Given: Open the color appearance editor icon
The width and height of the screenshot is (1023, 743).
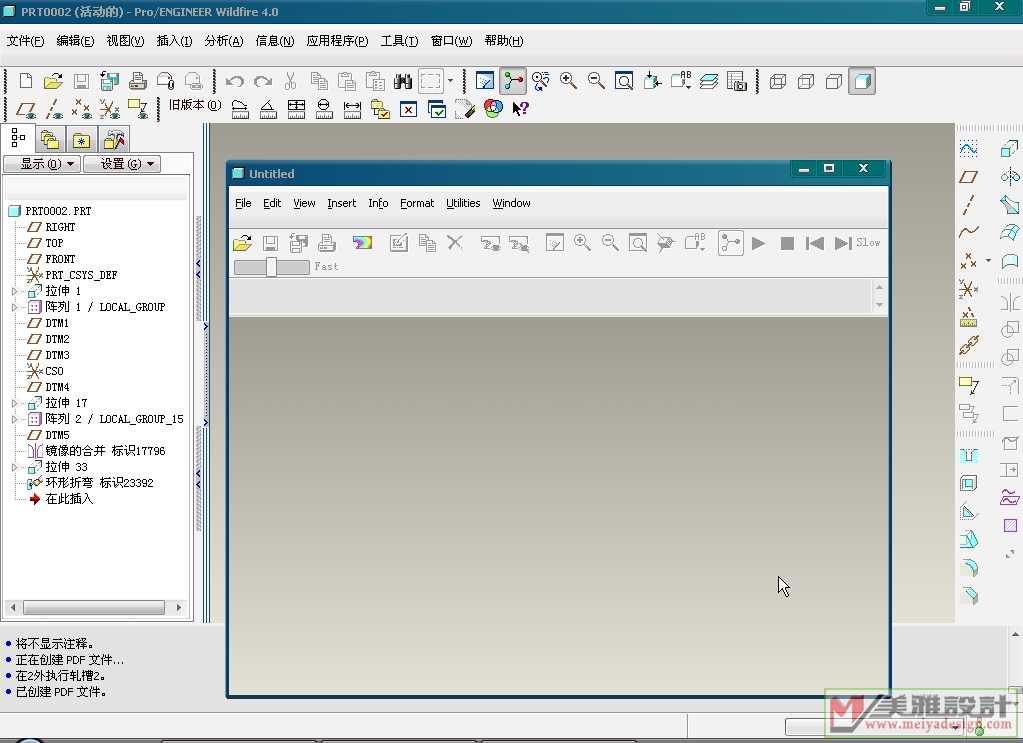Looking at the screenshot, I should click(493, 108).
